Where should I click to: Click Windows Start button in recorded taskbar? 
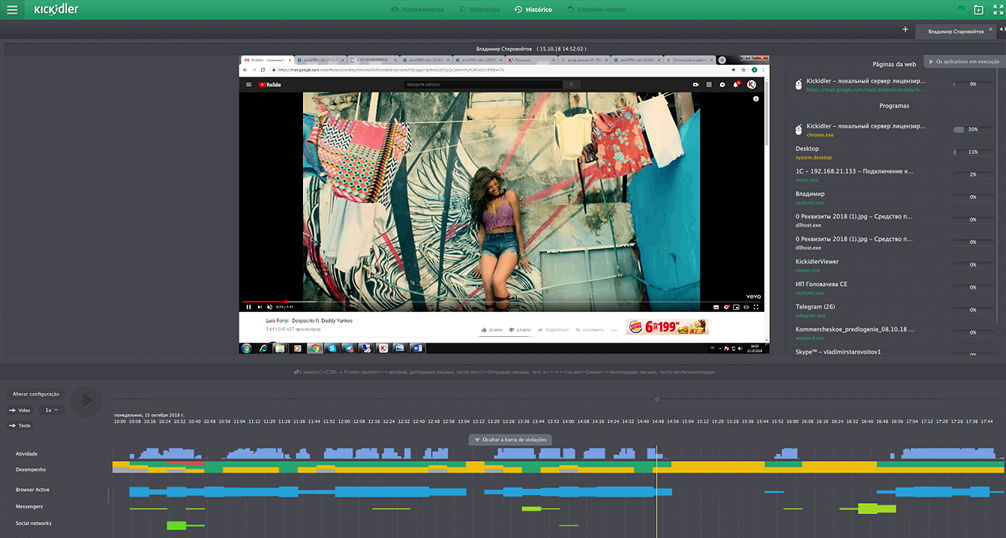click(246, 348)
